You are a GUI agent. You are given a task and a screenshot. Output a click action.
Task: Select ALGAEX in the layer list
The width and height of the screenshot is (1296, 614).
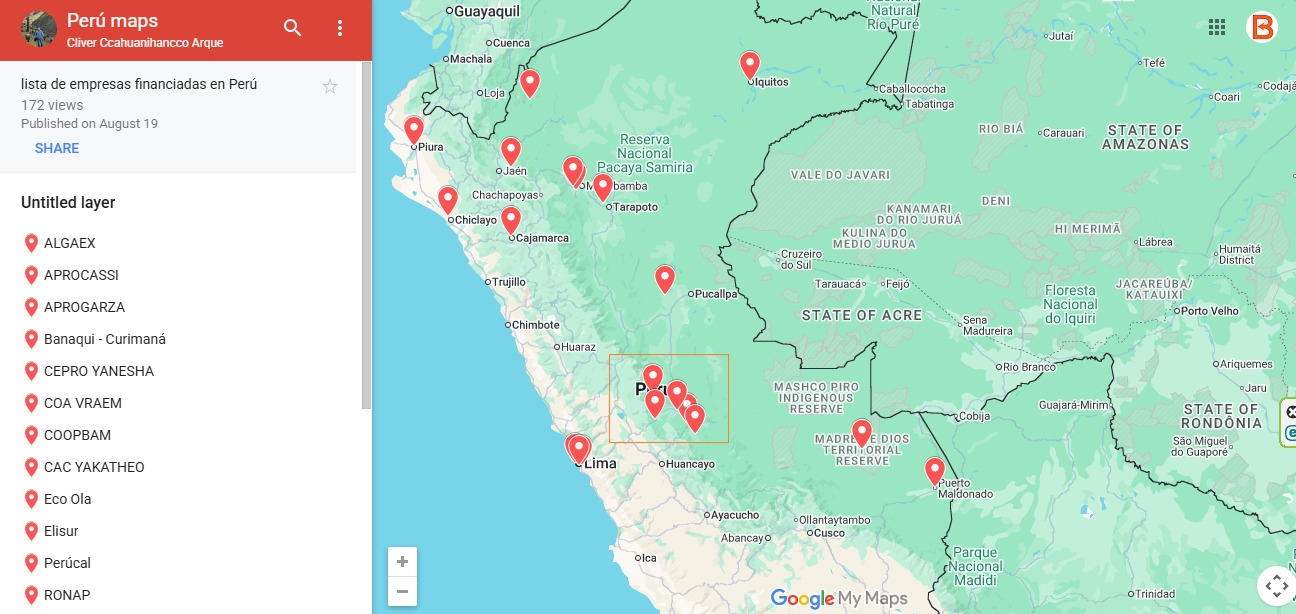click(69, 243)
